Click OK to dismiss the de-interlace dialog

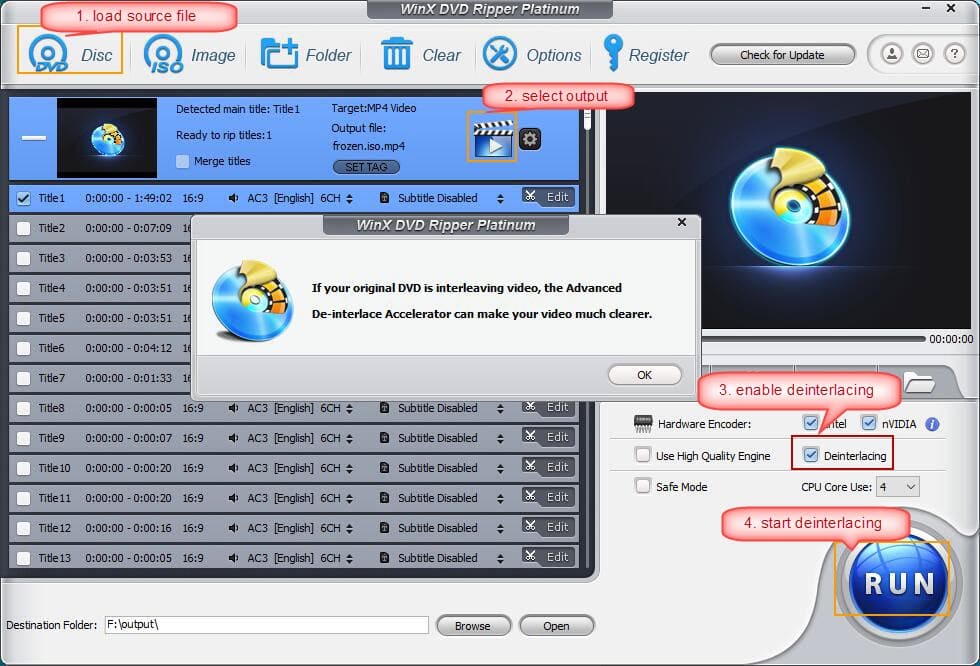pyautogui.click(x=644, y=374)
